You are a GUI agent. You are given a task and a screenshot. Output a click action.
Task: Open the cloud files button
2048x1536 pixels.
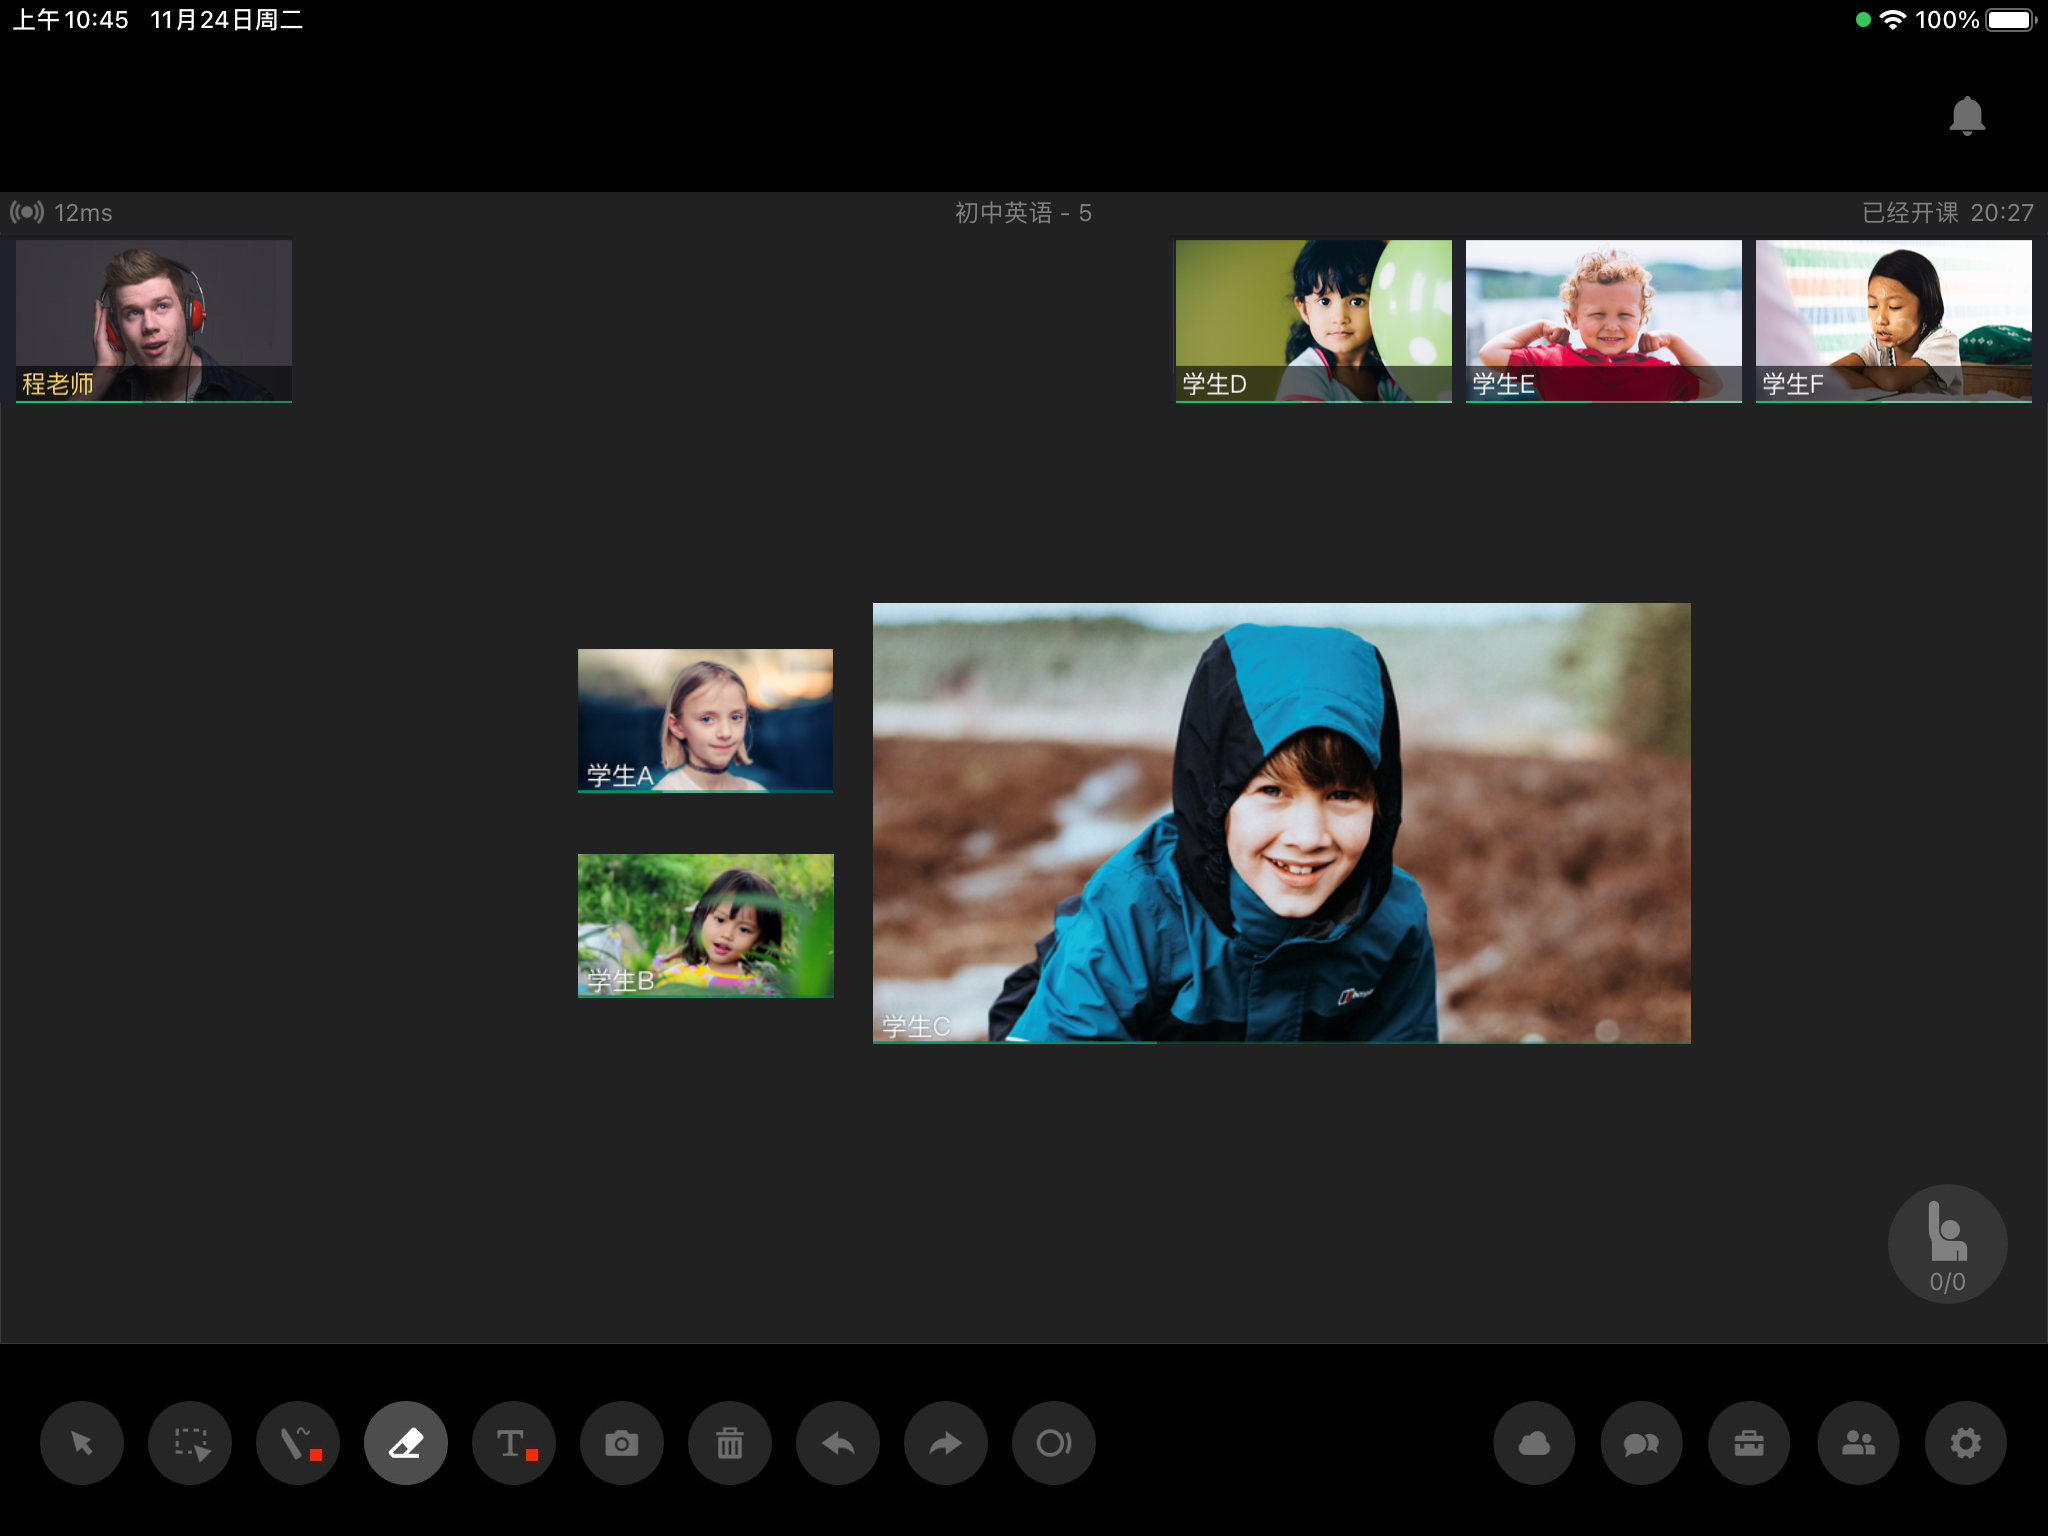coord(1534,1443)
